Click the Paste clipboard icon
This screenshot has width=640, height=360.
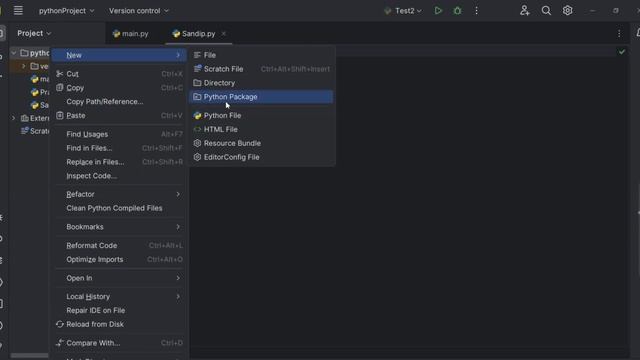pyautogui.click(x=60, y=115)
